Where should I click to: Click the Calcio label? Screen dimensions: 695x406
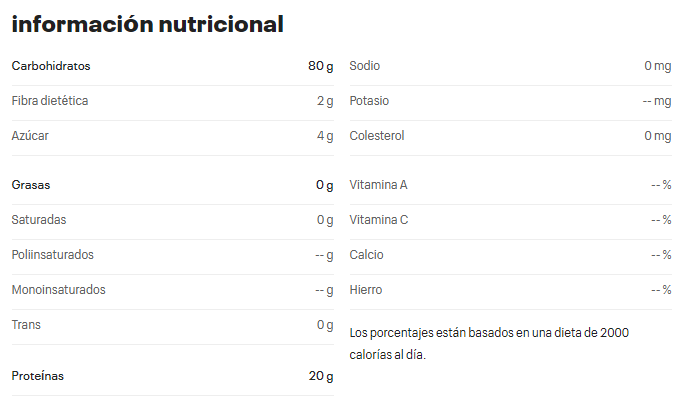click(x=366, y=255)
